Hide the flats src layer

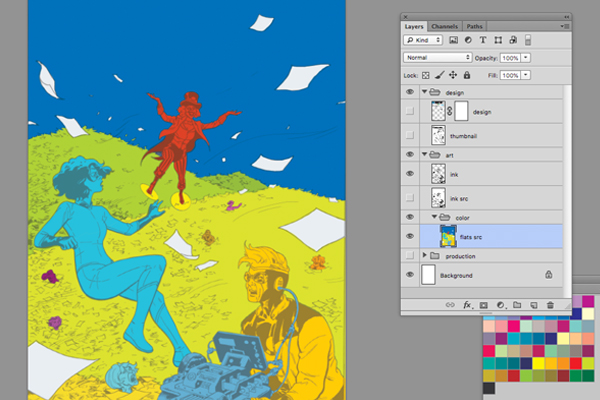click(410, 236)
